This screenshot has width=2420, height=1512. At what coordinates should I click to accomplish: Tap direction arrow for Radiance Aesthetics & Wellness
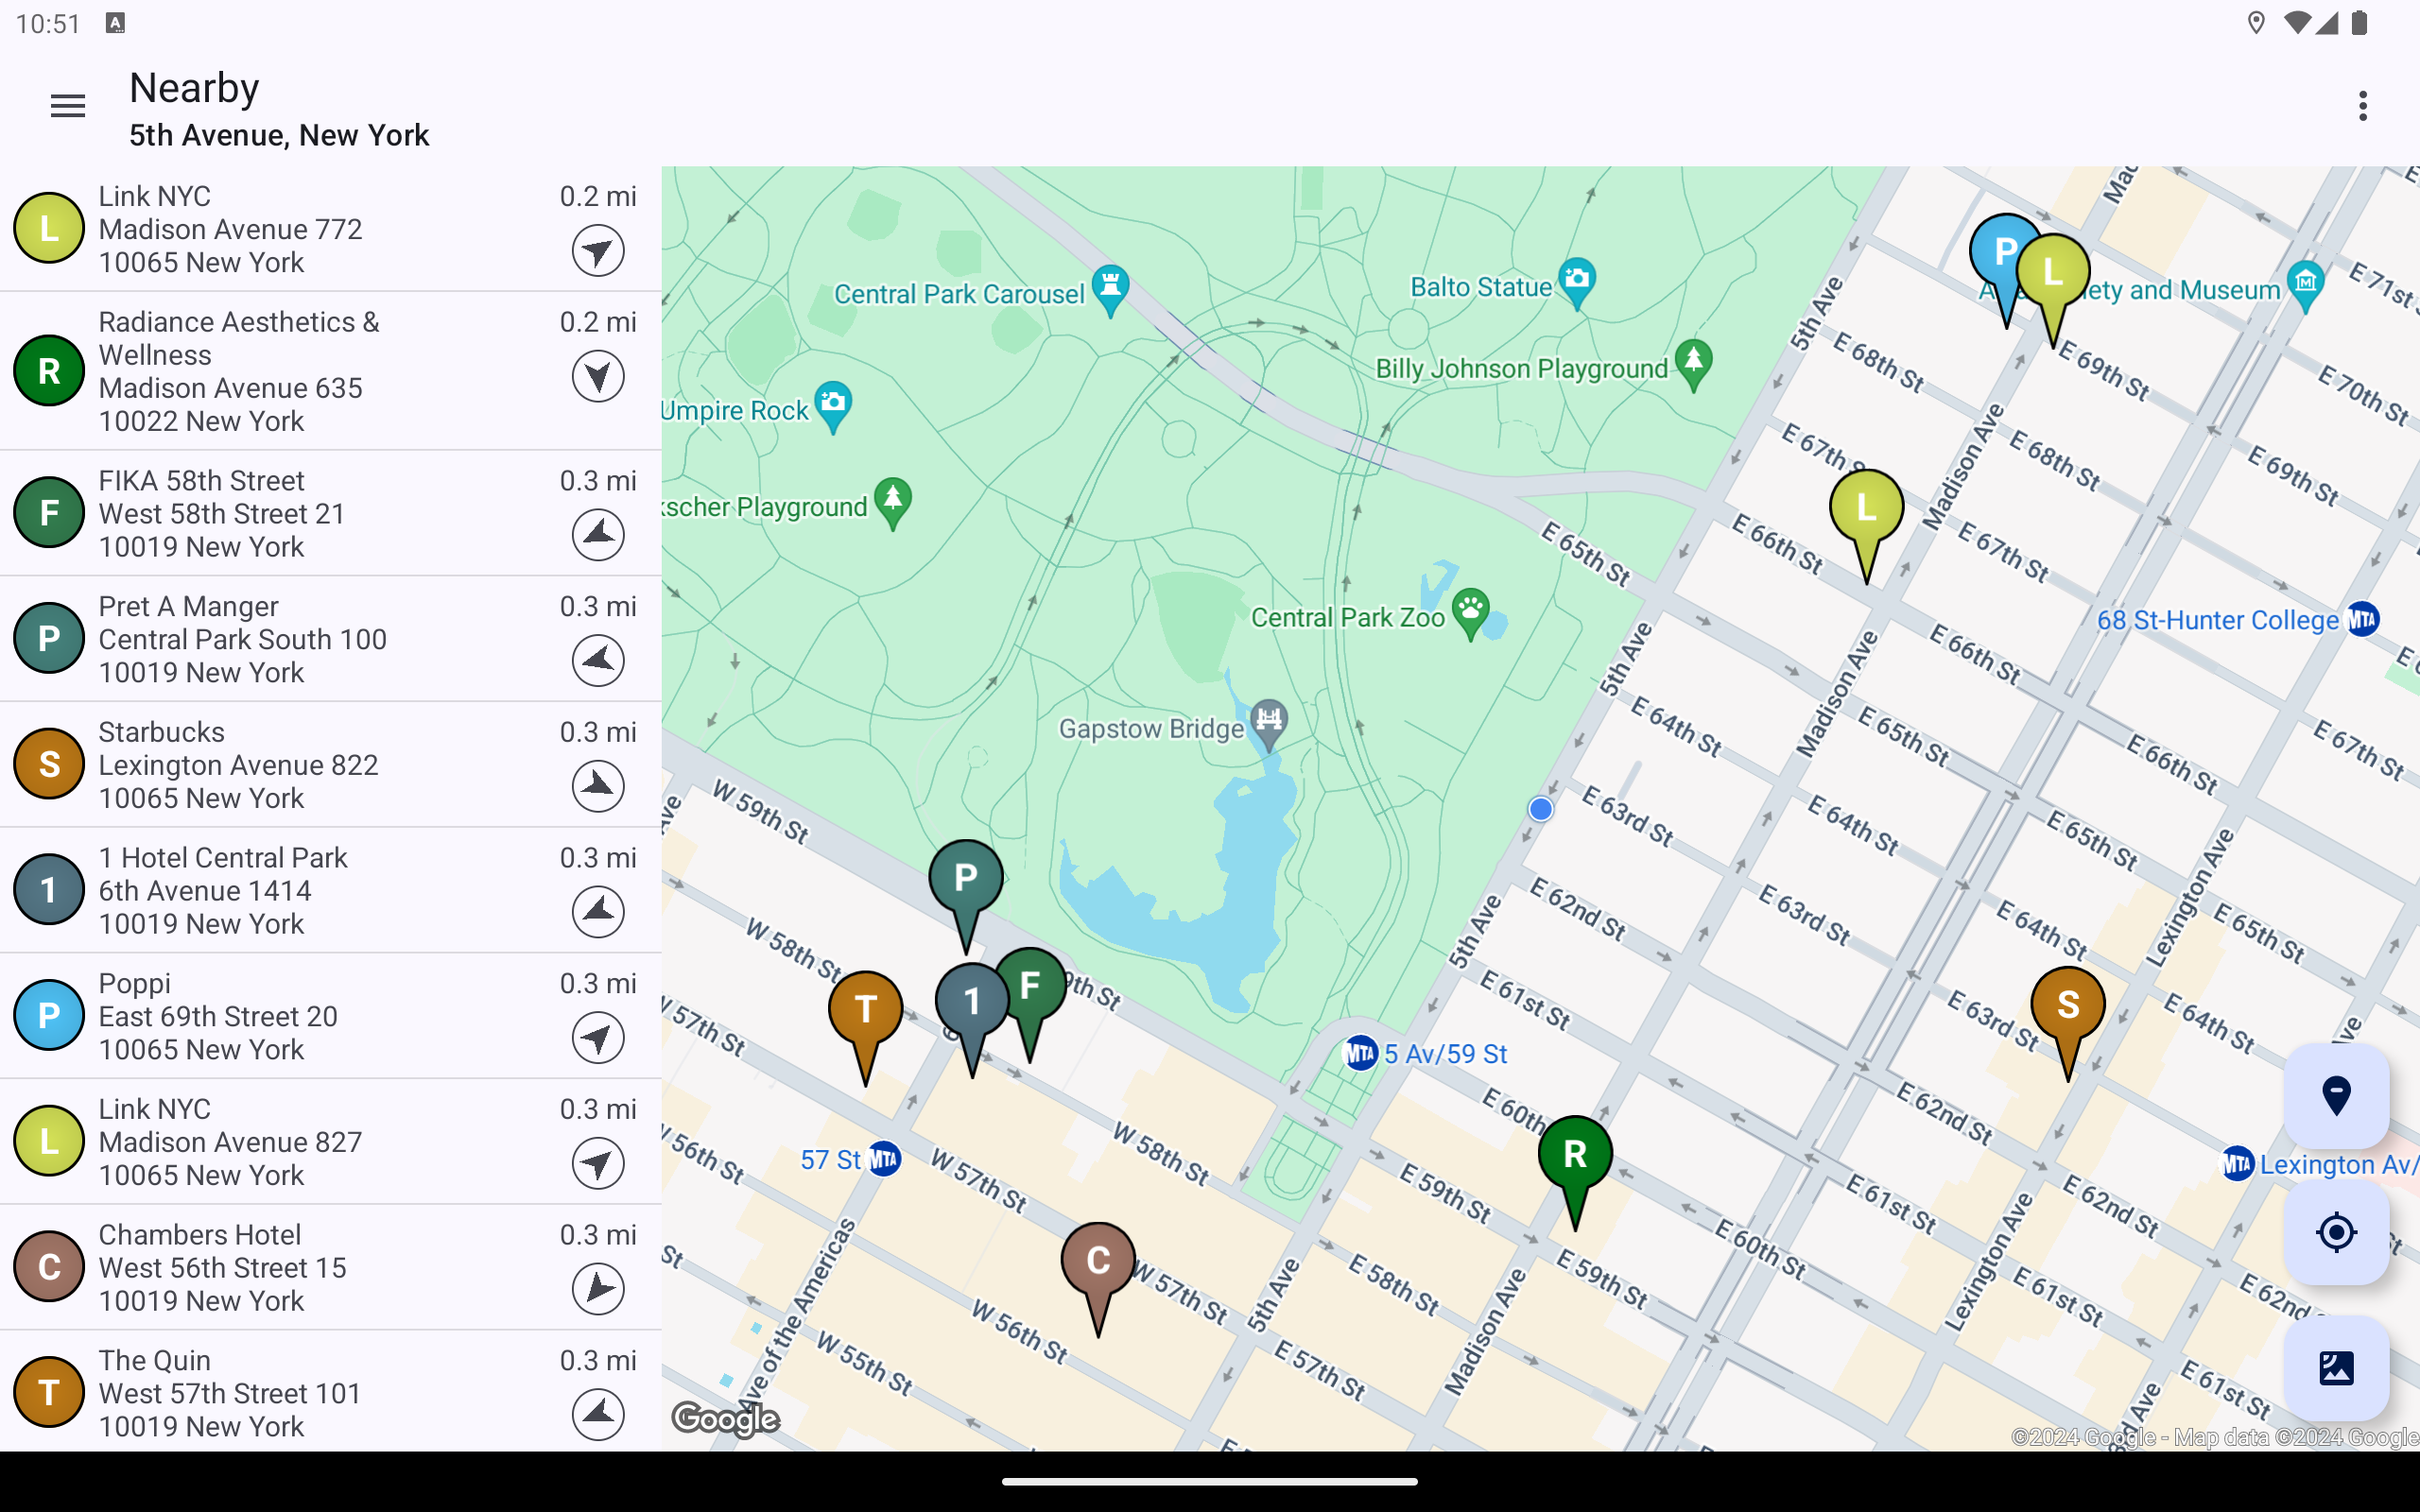[x=598, y=377]
